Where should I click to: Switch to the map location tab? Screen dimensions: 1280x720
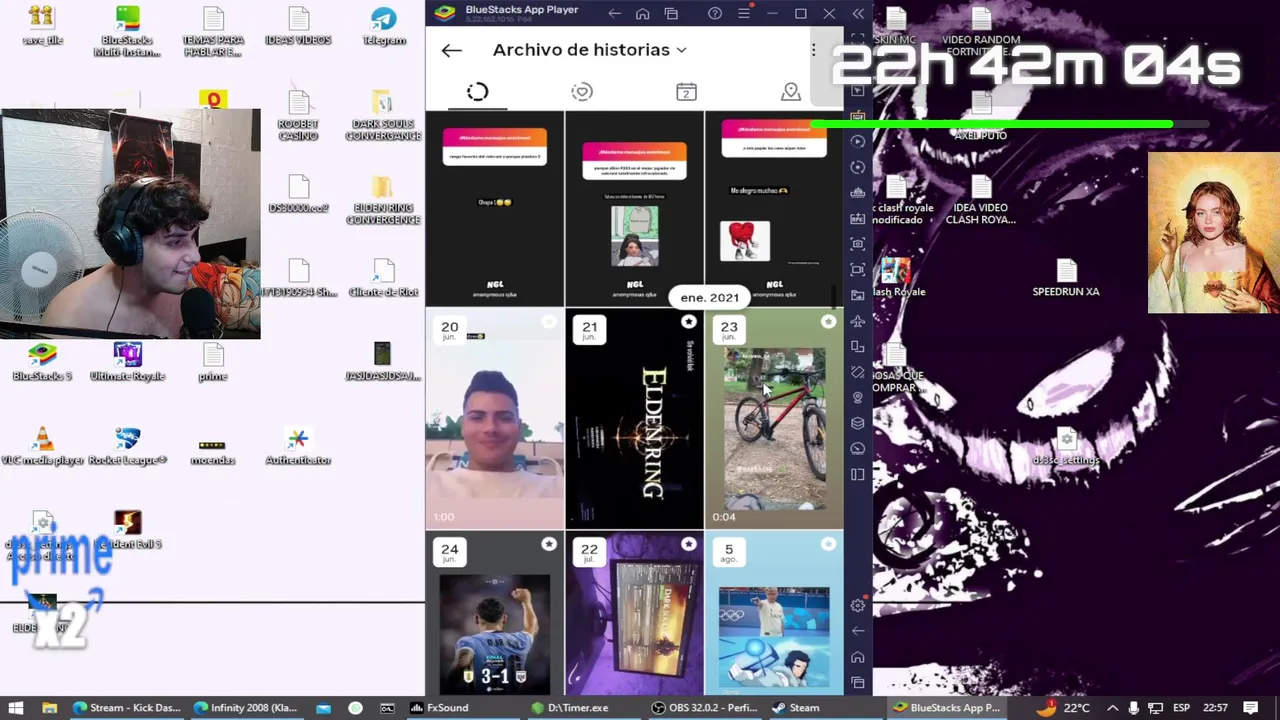pos(791,92)
